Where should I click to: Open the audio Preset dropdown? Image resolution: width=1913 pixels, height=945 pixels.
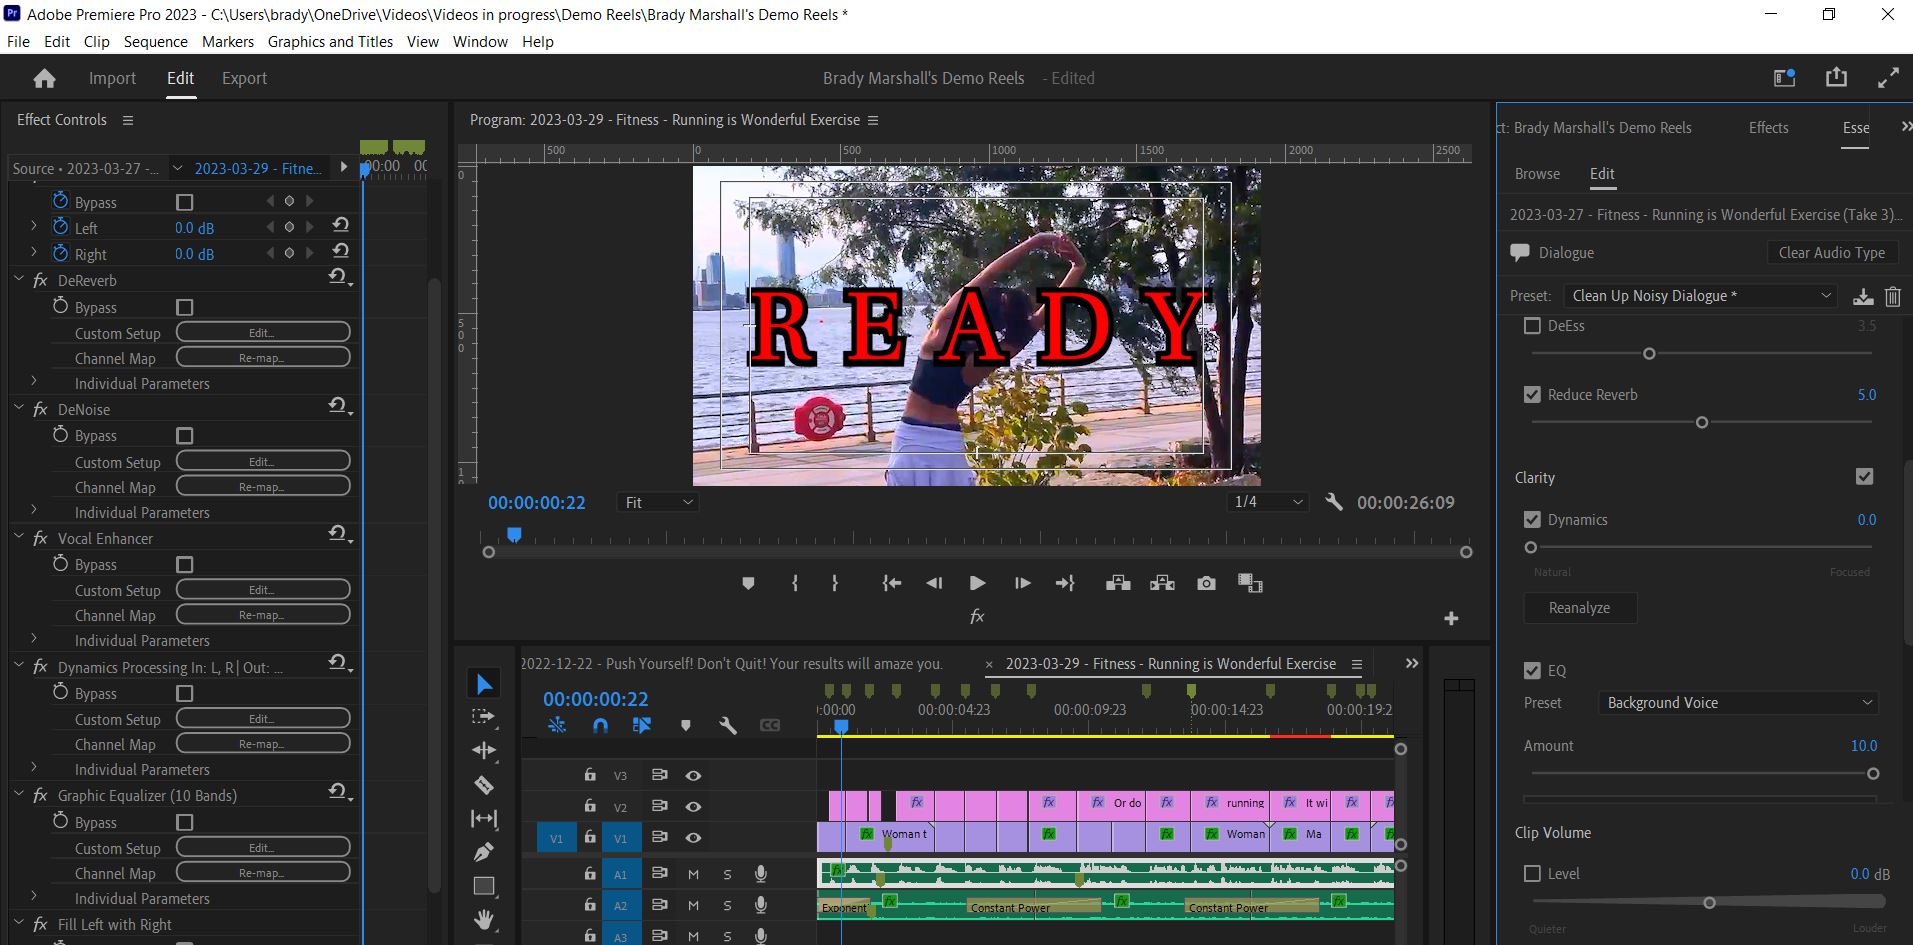coord(1701,296)
